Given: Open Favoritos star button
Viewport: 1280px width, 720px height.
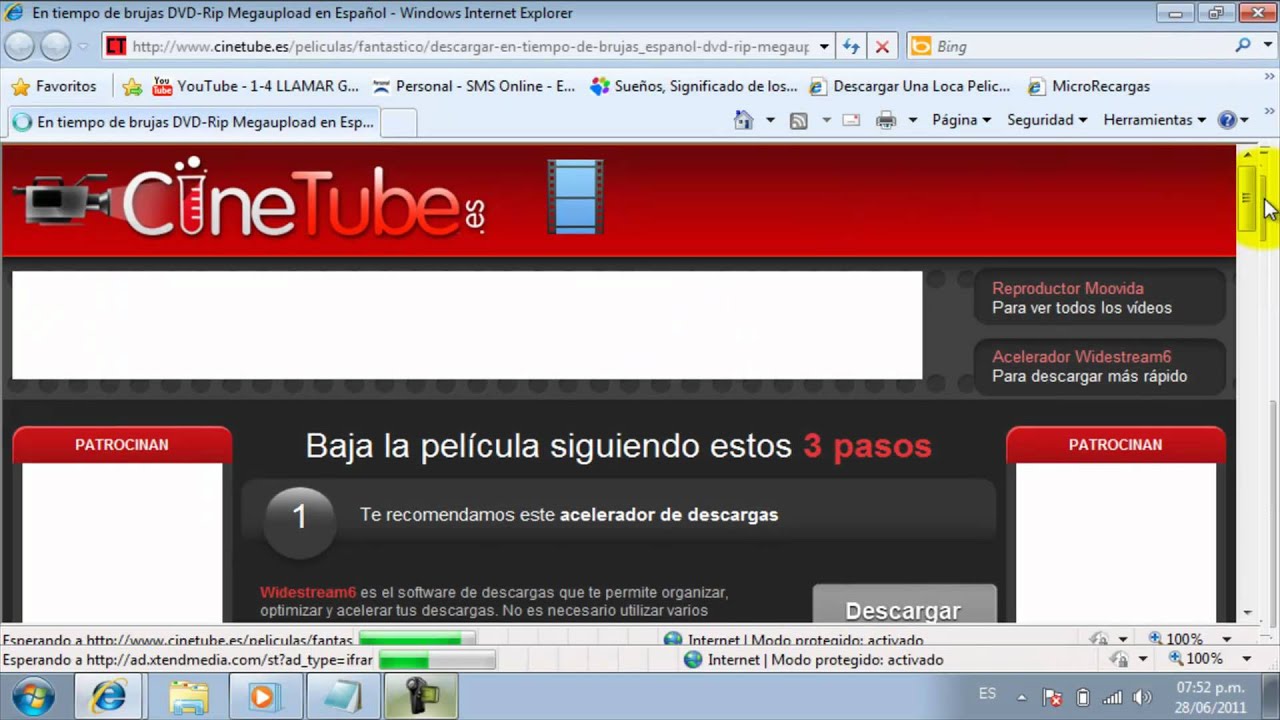Looking at the screenshot, I should tap(54, 86).
